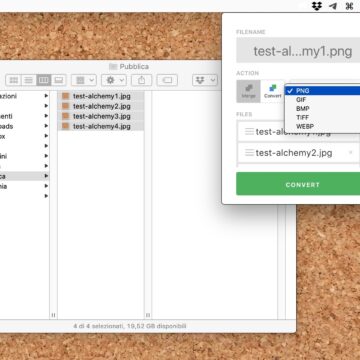Image resolution: width=360 pixels, height=360 pixels.
Task: Expand the highlighted folder ending in 'ca'
Action: [46, 176]
